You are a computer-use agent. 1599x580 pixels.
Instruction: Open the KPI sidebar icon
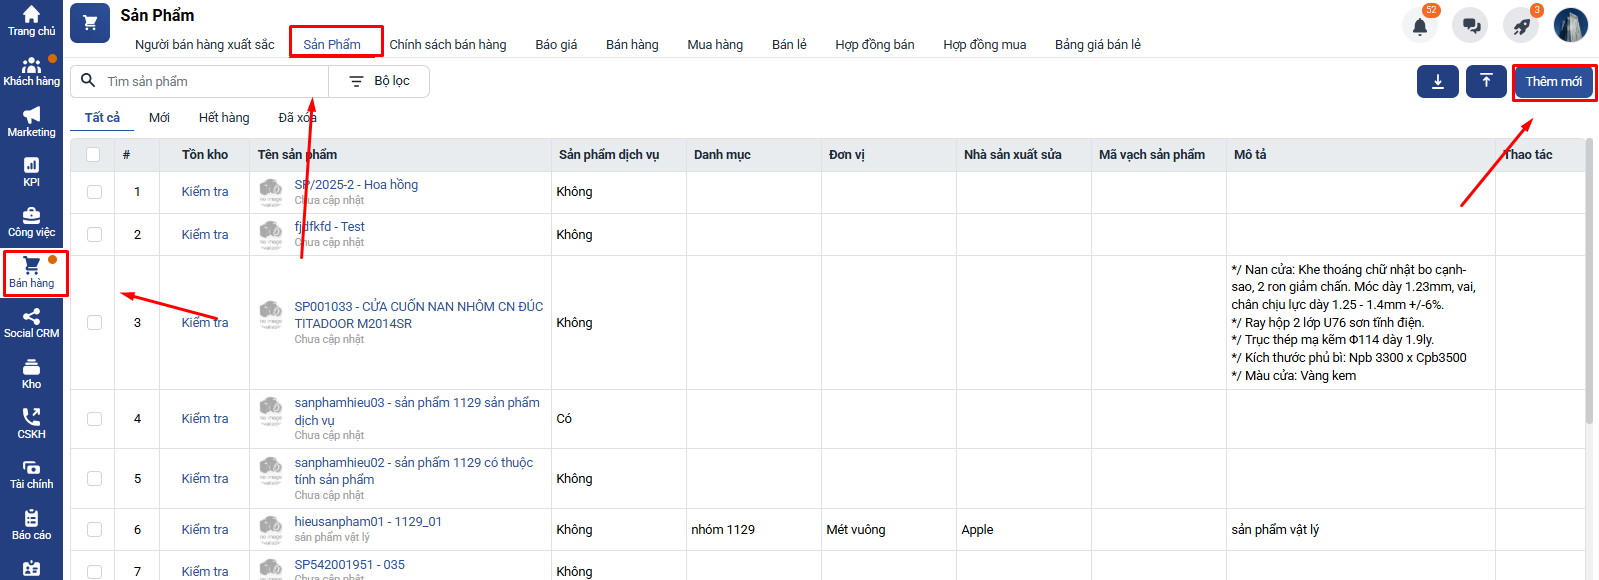pyautogui.click(x=31, y=171)
